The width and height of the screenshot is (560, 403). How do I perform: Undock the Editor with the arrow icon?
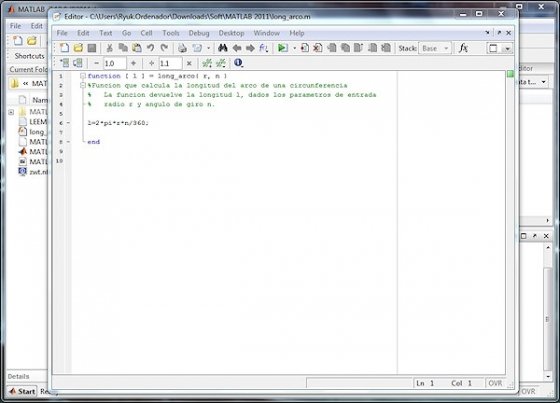499,33
